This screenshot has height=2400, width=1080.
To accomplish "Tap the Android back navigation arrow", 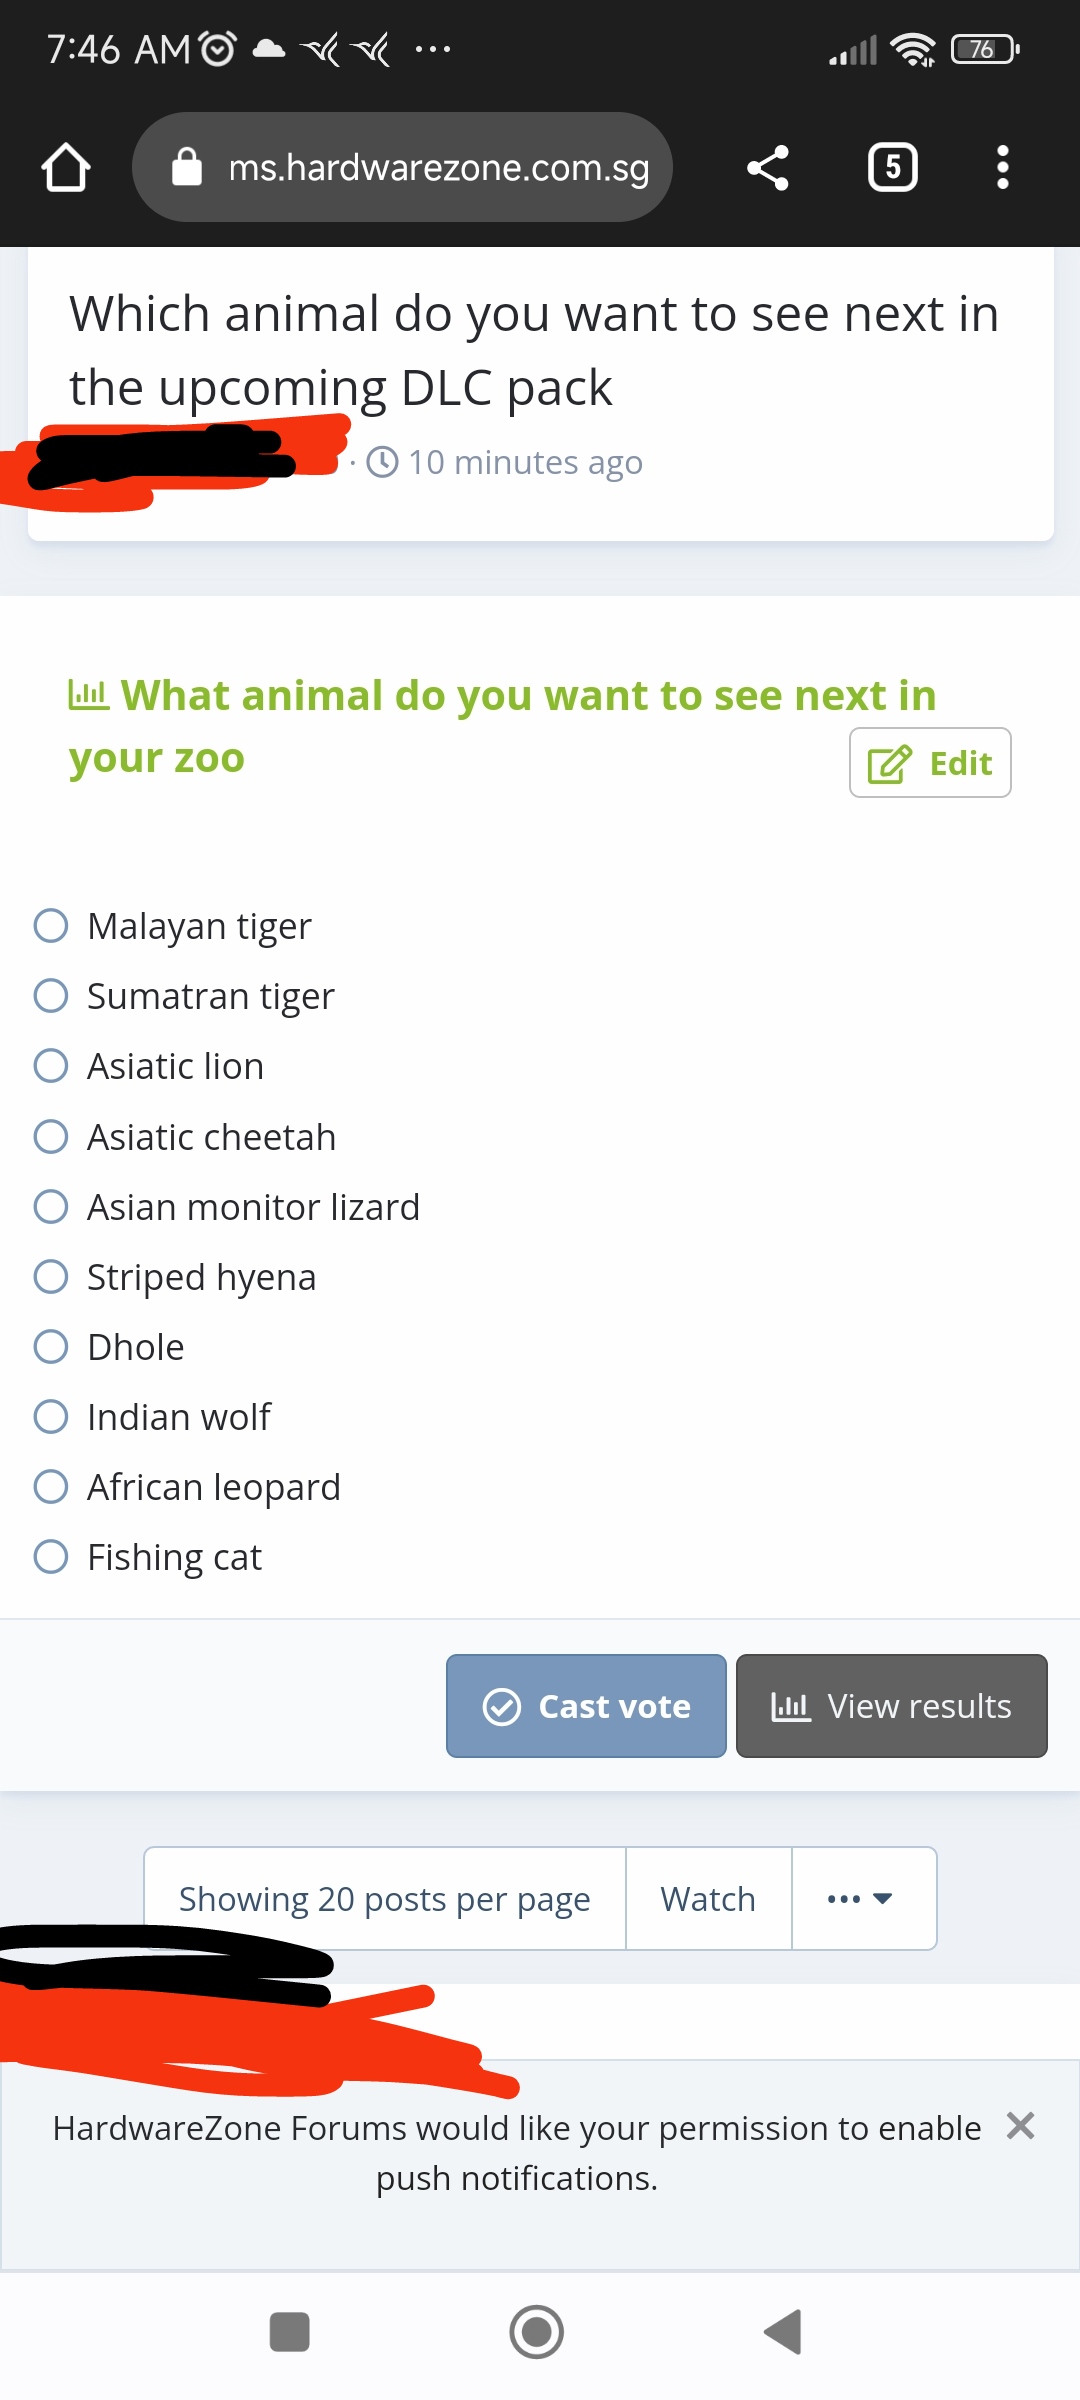I will (783, 2332).
